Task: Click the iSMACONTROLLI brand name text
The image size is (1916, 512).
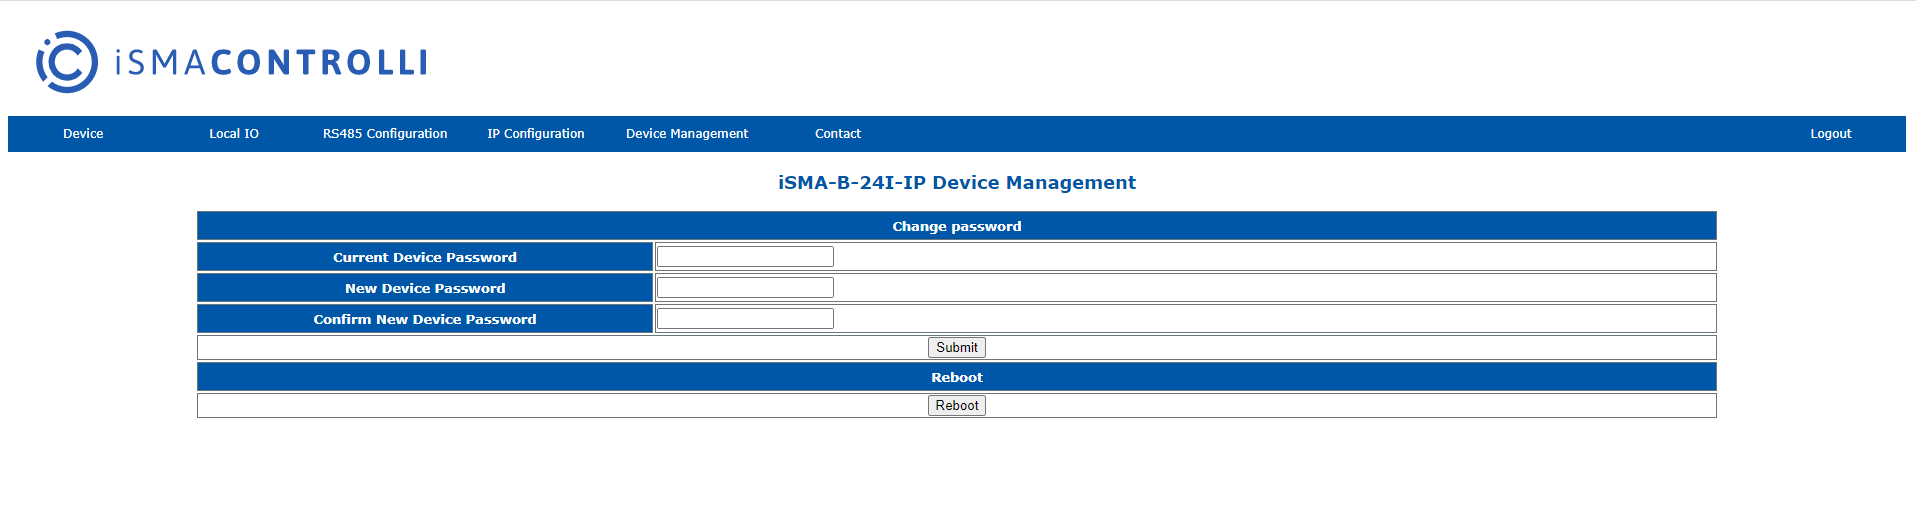Action: click(x=271, y=63)
